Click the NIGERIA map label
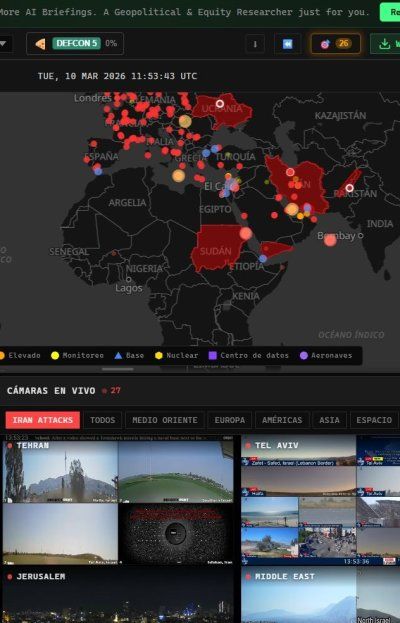Image resolution: width=400 pixels, height=623 pixels. pos(144,269)
